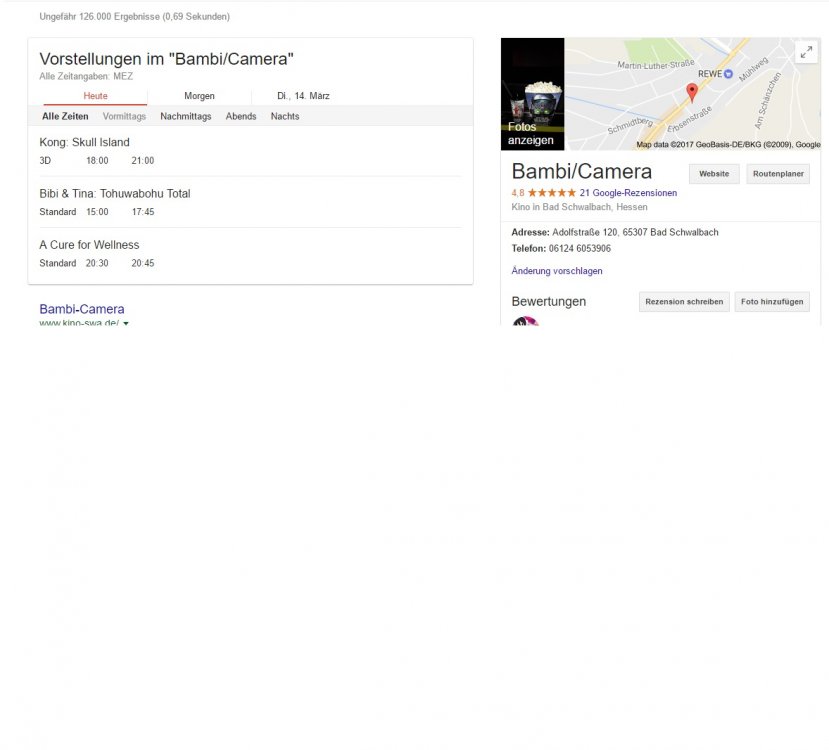Click the reviewer avatar under Bewertungen
The height and width of the screenshot is (750, 829).
tap(525, 322)
